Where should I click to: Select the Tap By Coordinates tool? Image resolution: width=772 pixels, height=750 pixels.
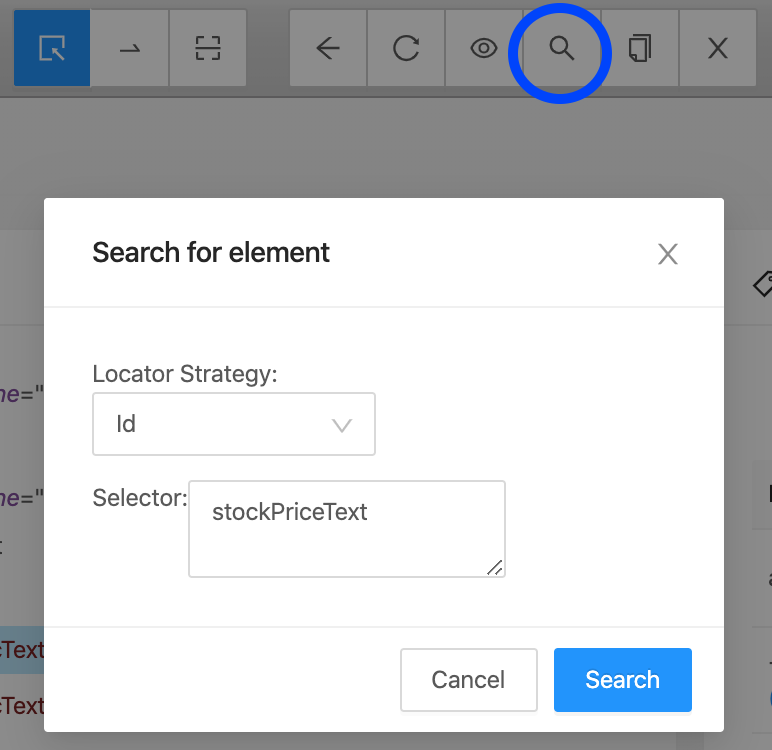pyautogui.click(x=208, y=48)
